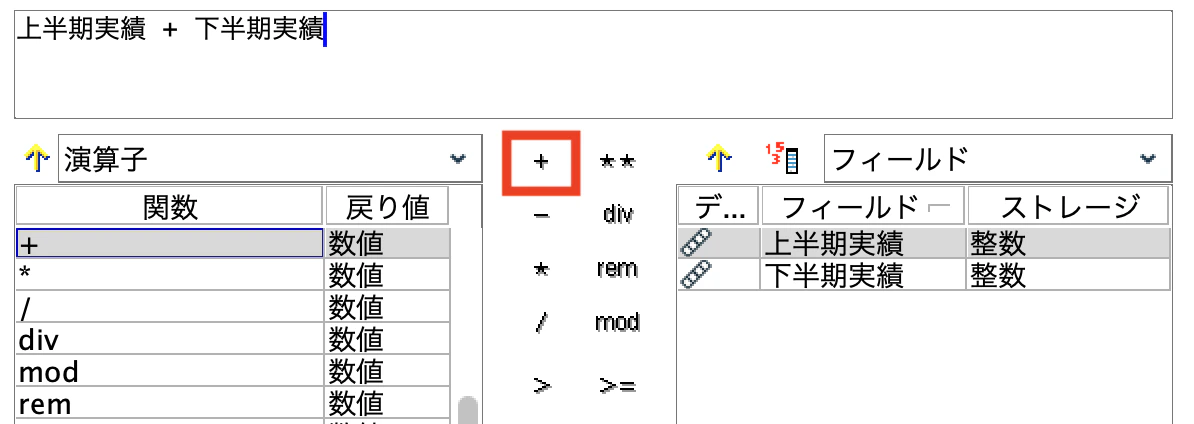Click the multiply (*) operator button
Viewport: 1194px width, 424px height.
pyautogui.click(x=541, y=269)
